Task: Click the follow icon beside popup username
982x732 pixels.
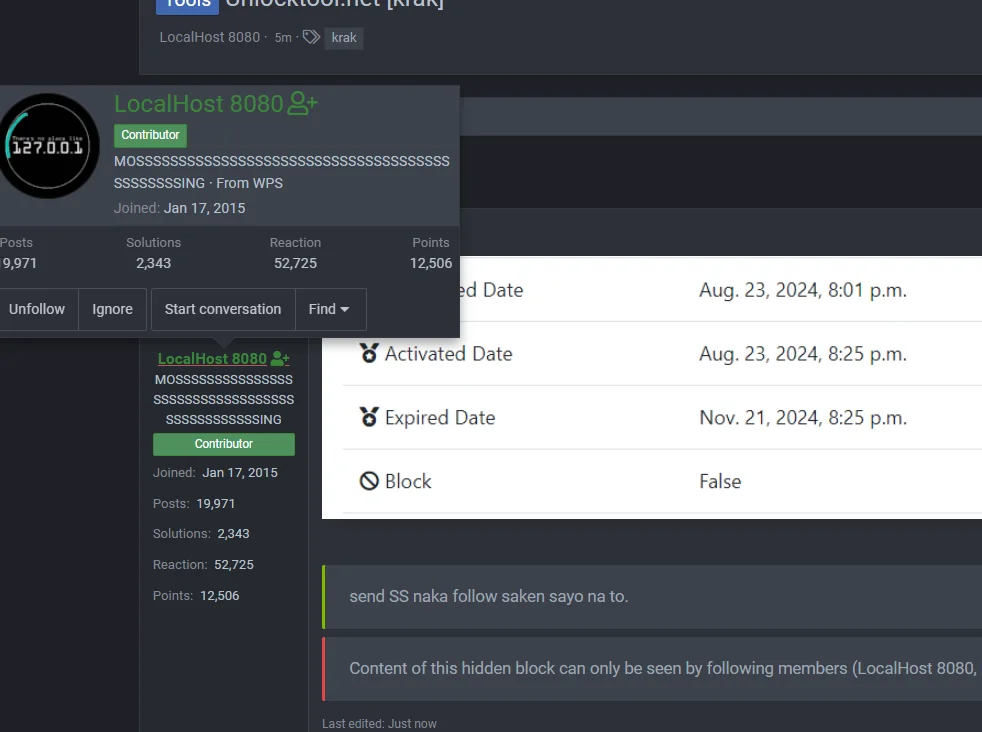Action: tap(302, 103)
